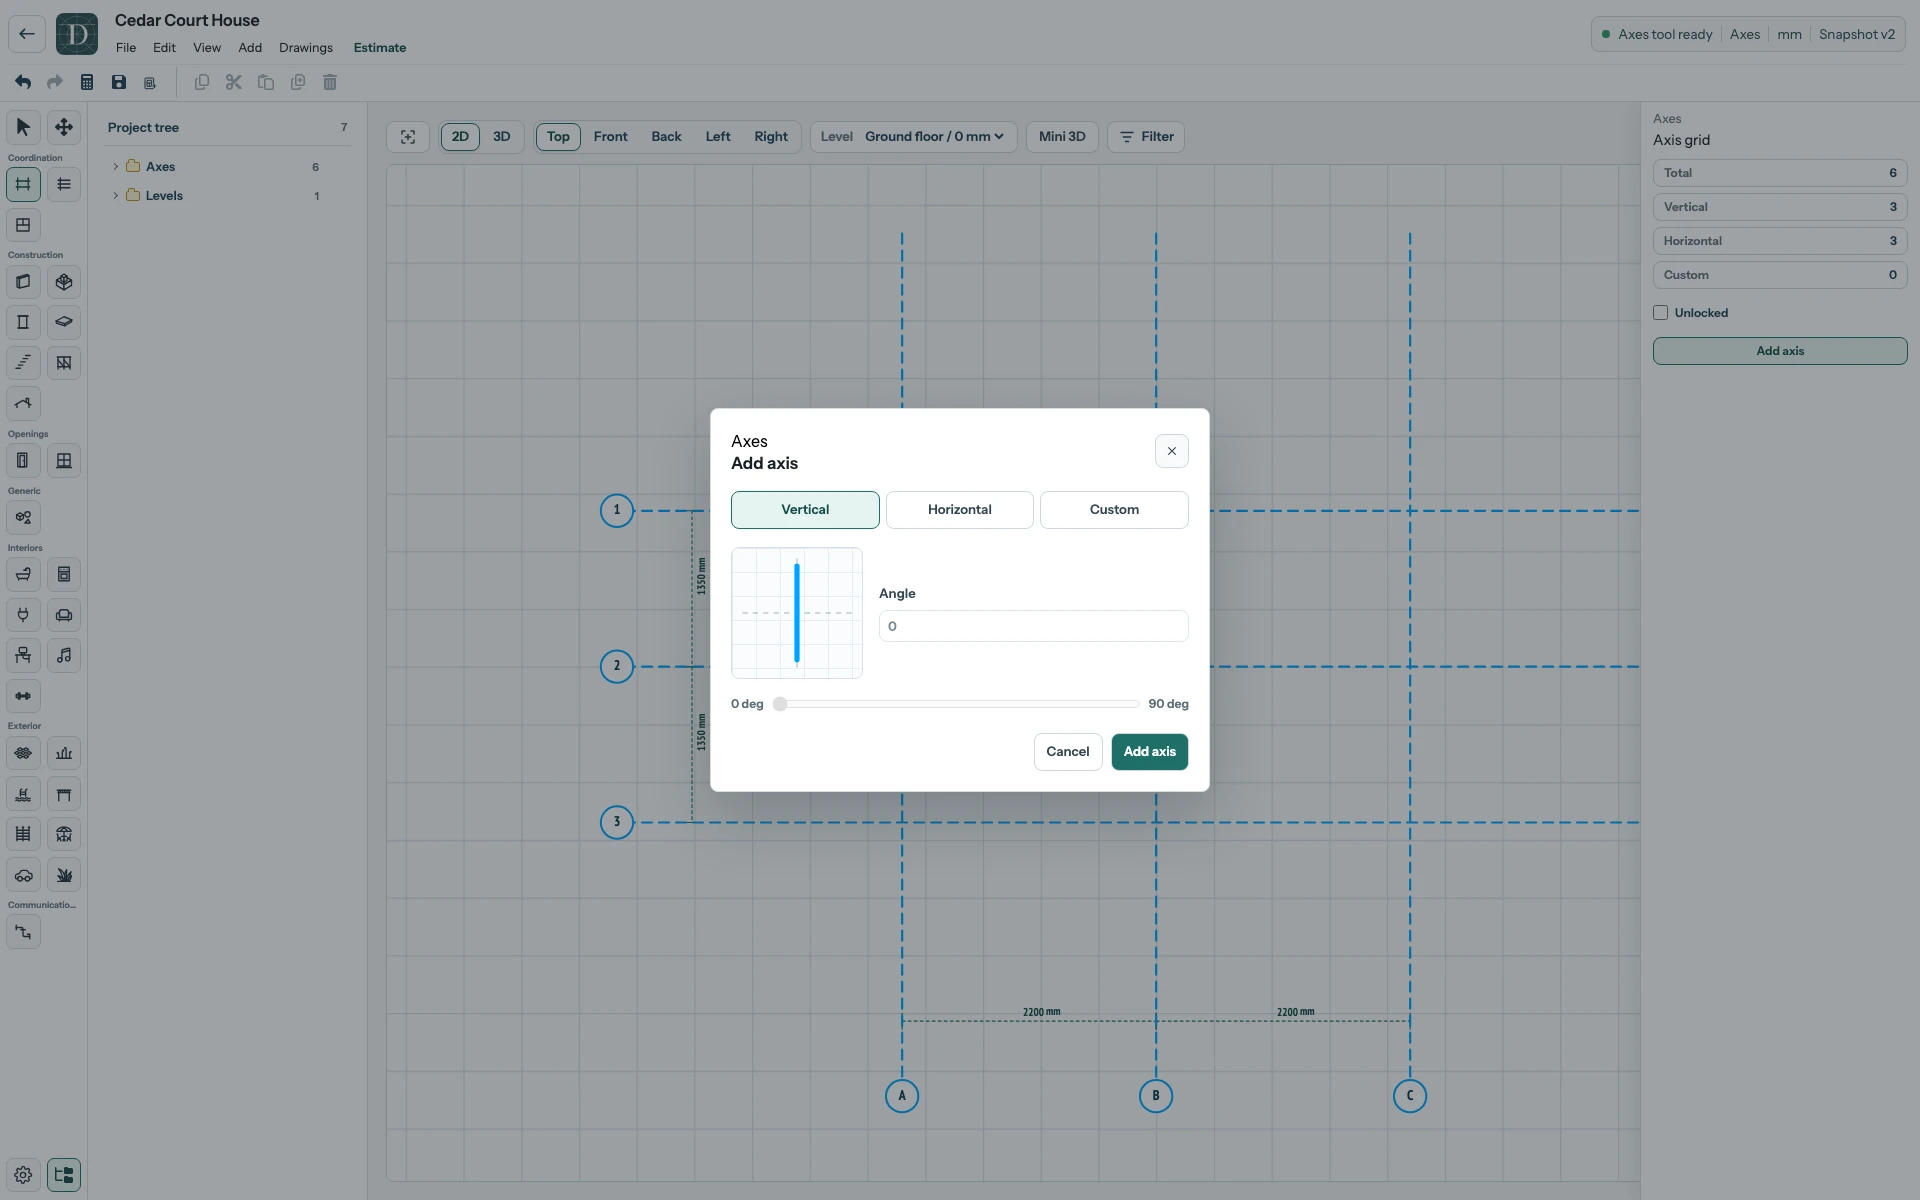The height and width of the screenshot is (1200, 1920).
Task: Switch to 2D view mode
Action: (x=460, y=137)
